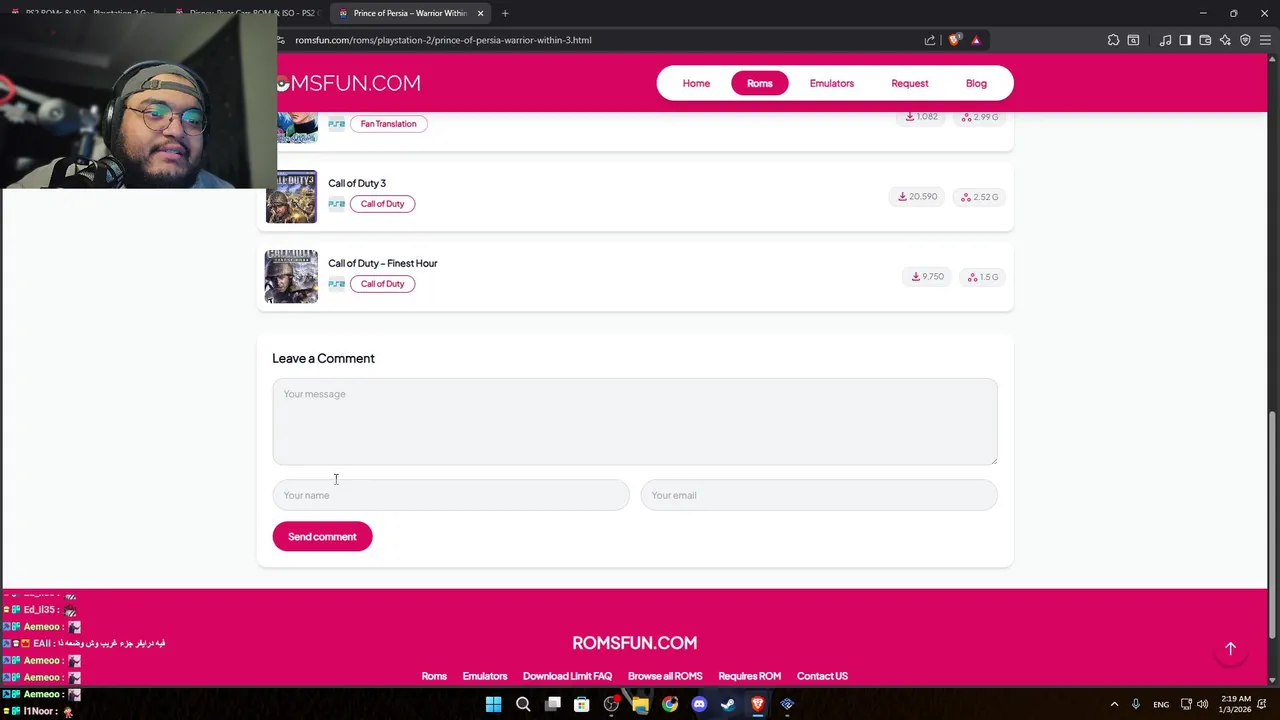The image size is (1280, 720).
Task: Click Call of Duty tag under Finest Hour
Action: pos(382,284)
